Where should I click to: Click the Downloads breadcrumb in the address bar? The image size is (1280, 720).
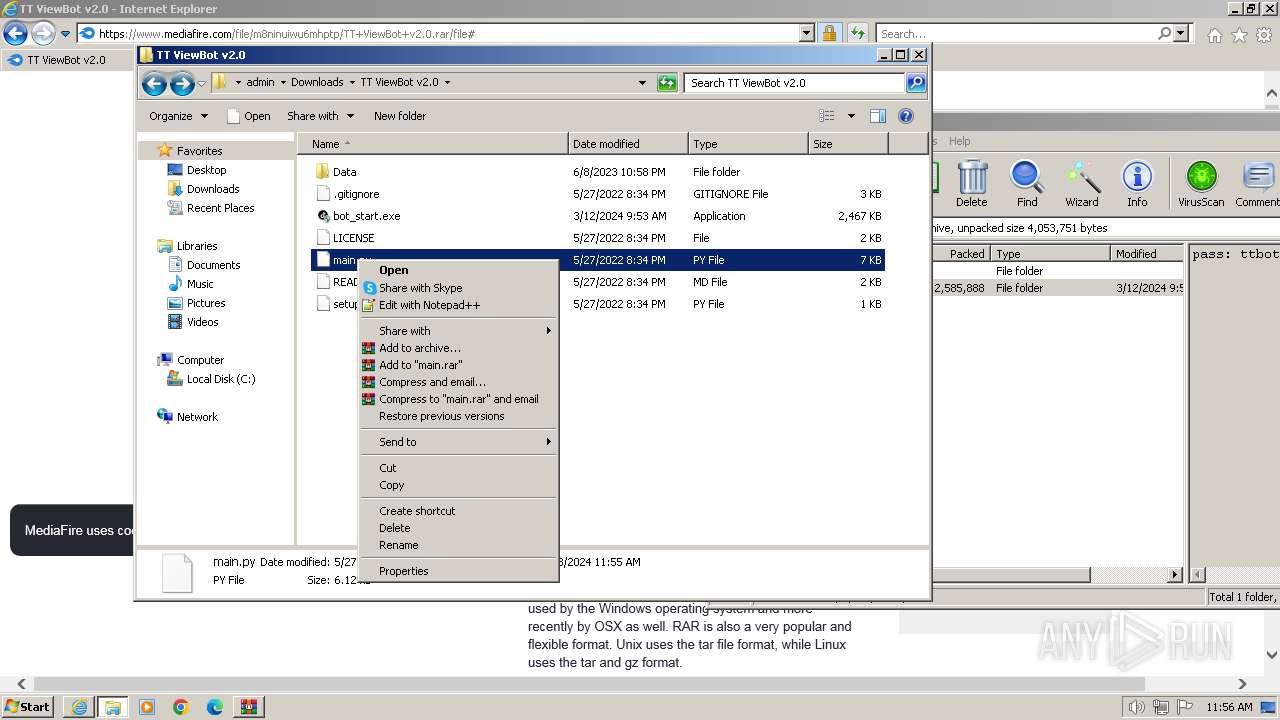[317, 83]
